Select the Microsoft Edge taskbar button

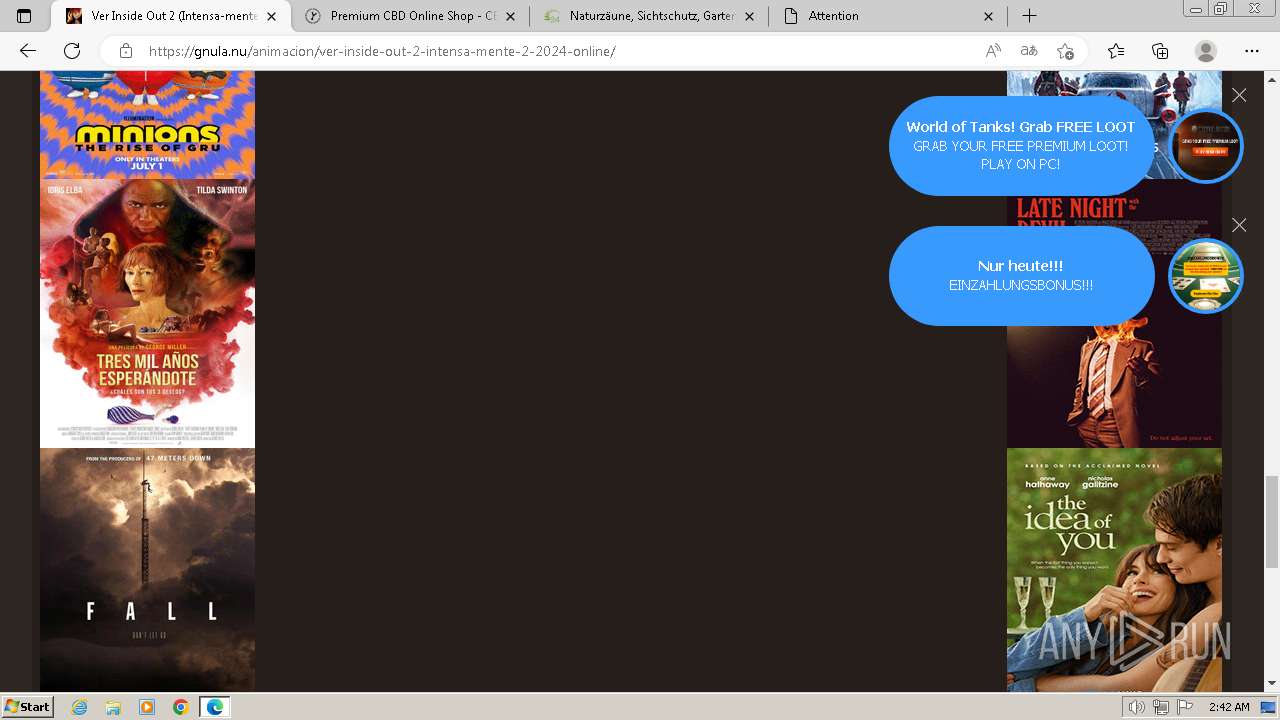pyautogui.click(x=215, y=707)
